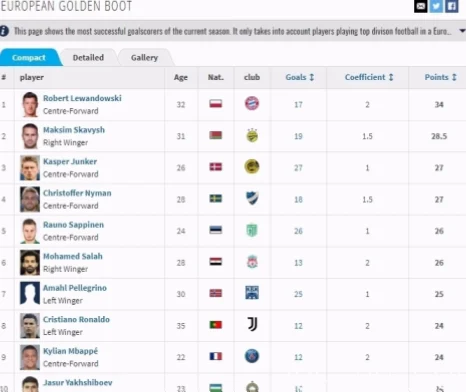Open Cristiano Ronaldo's player profile
Screen dimensions: 466x392
point(76,320)
